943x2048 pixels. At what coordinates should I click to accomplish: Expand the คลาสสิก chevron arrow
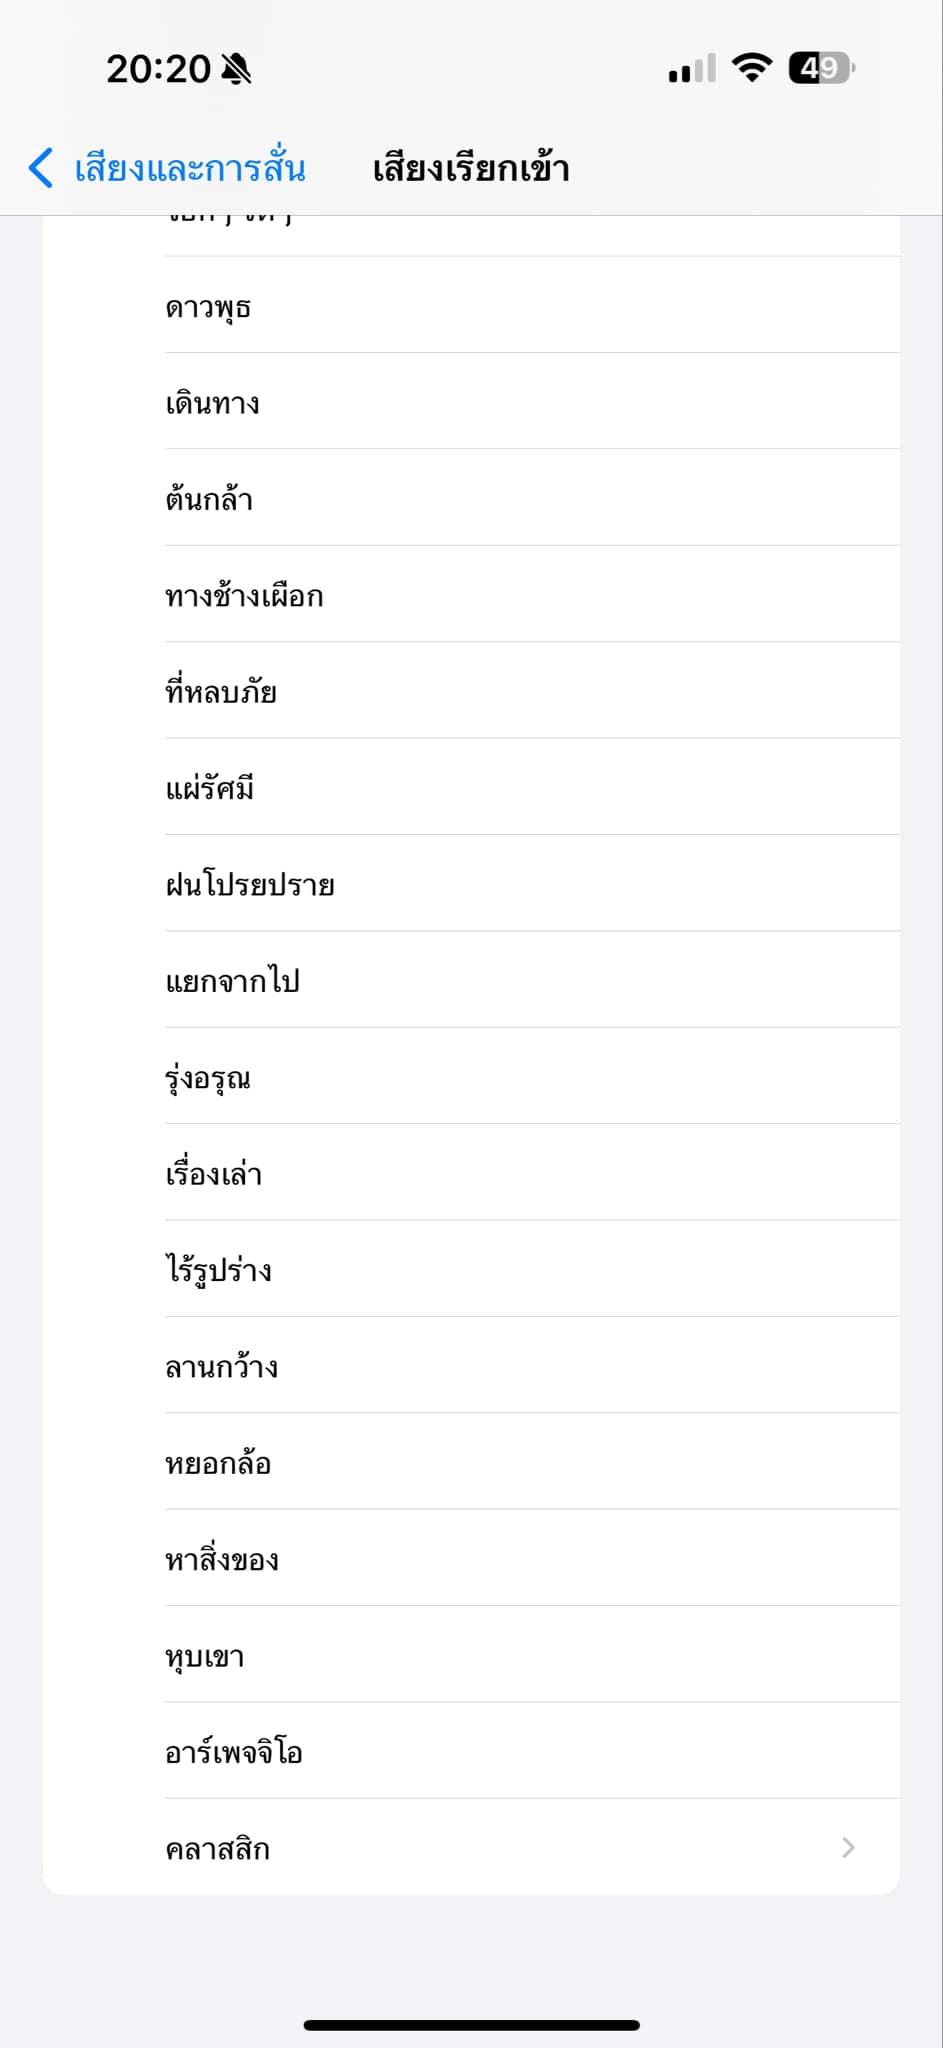coord(848,1847)
